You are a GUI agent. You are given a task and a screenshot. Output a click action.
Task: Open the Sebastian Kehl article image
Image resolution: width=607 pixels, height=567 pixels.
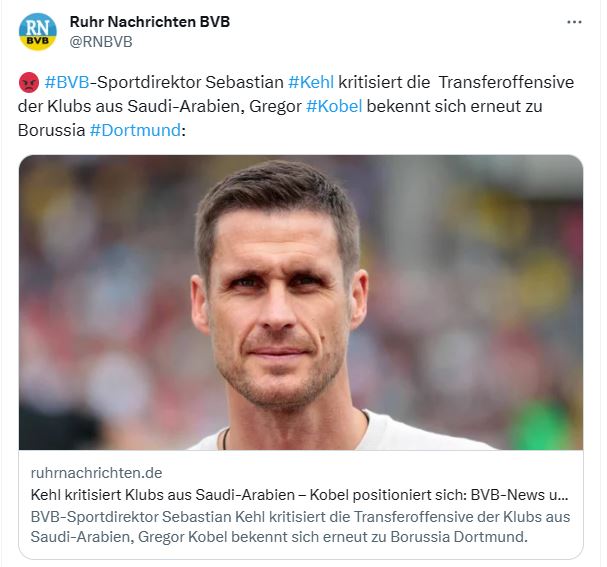tap(301, 302)
